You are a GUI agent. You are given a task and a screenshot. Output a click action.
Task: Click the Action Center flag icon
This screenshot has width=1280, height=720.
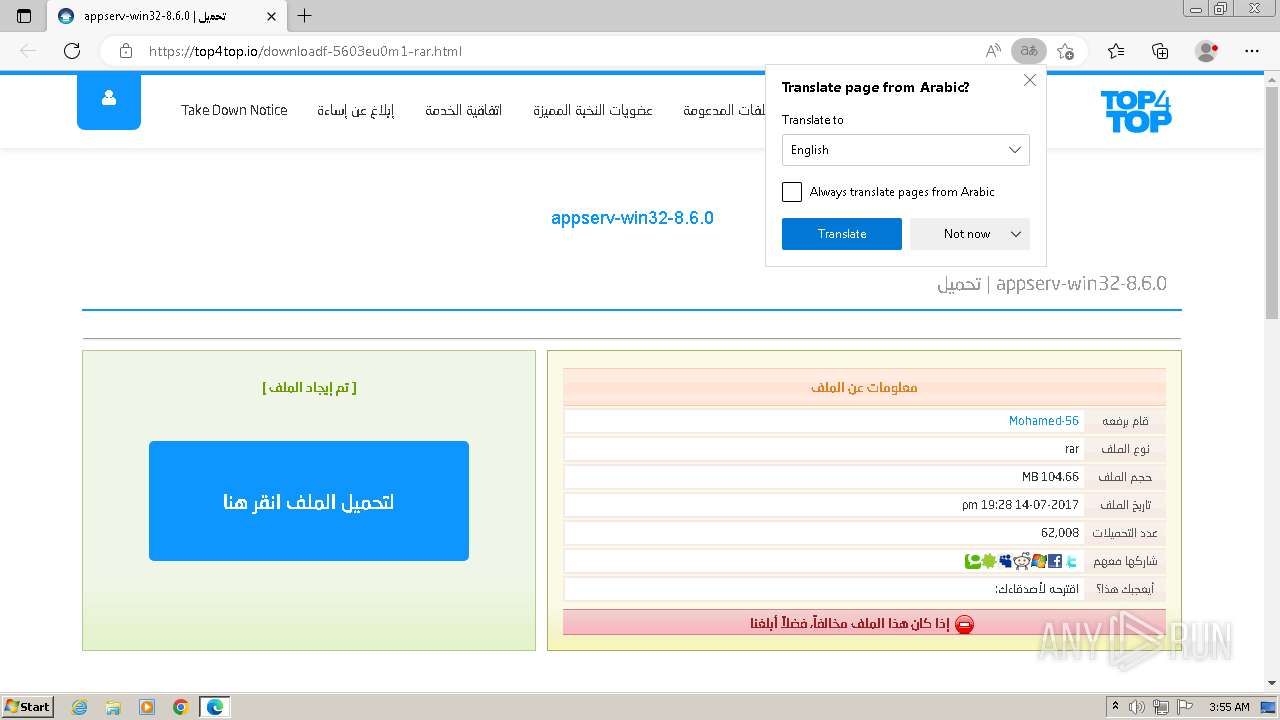[x=1186, y=707]
